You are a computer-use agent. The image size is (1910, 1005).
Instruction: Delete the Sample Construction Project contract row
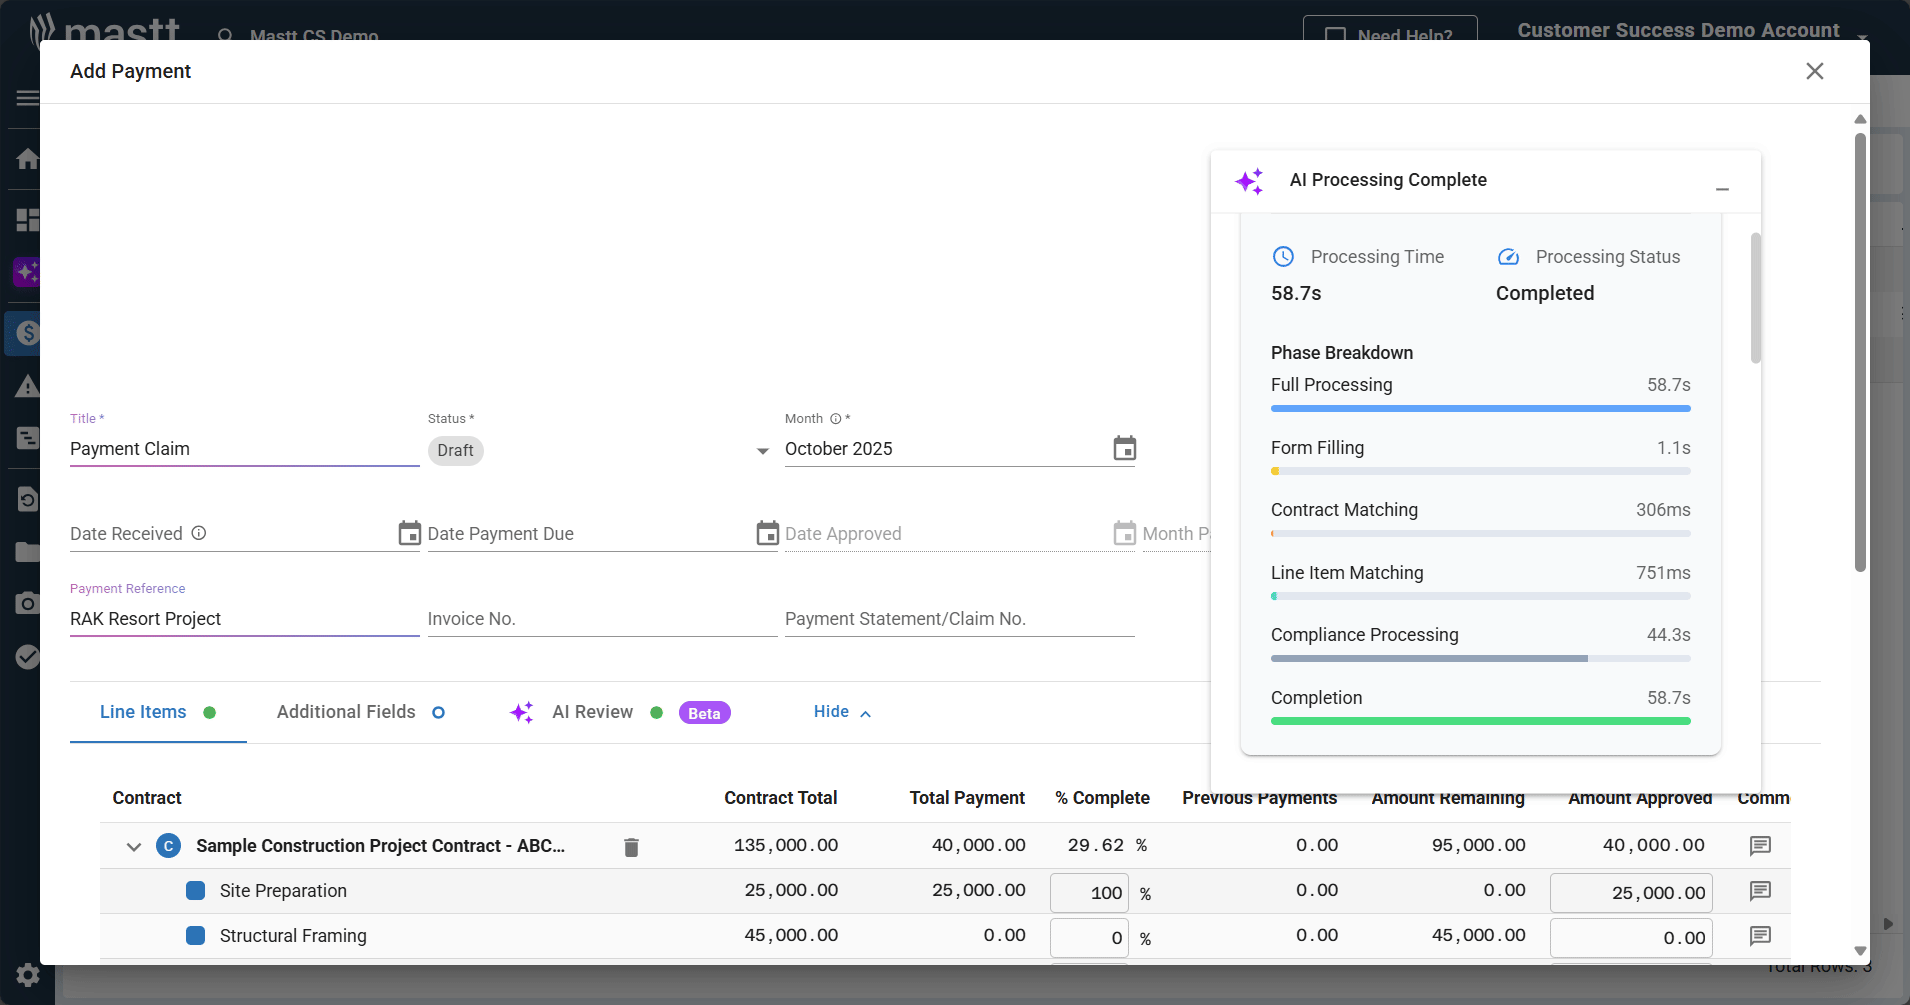631,847
